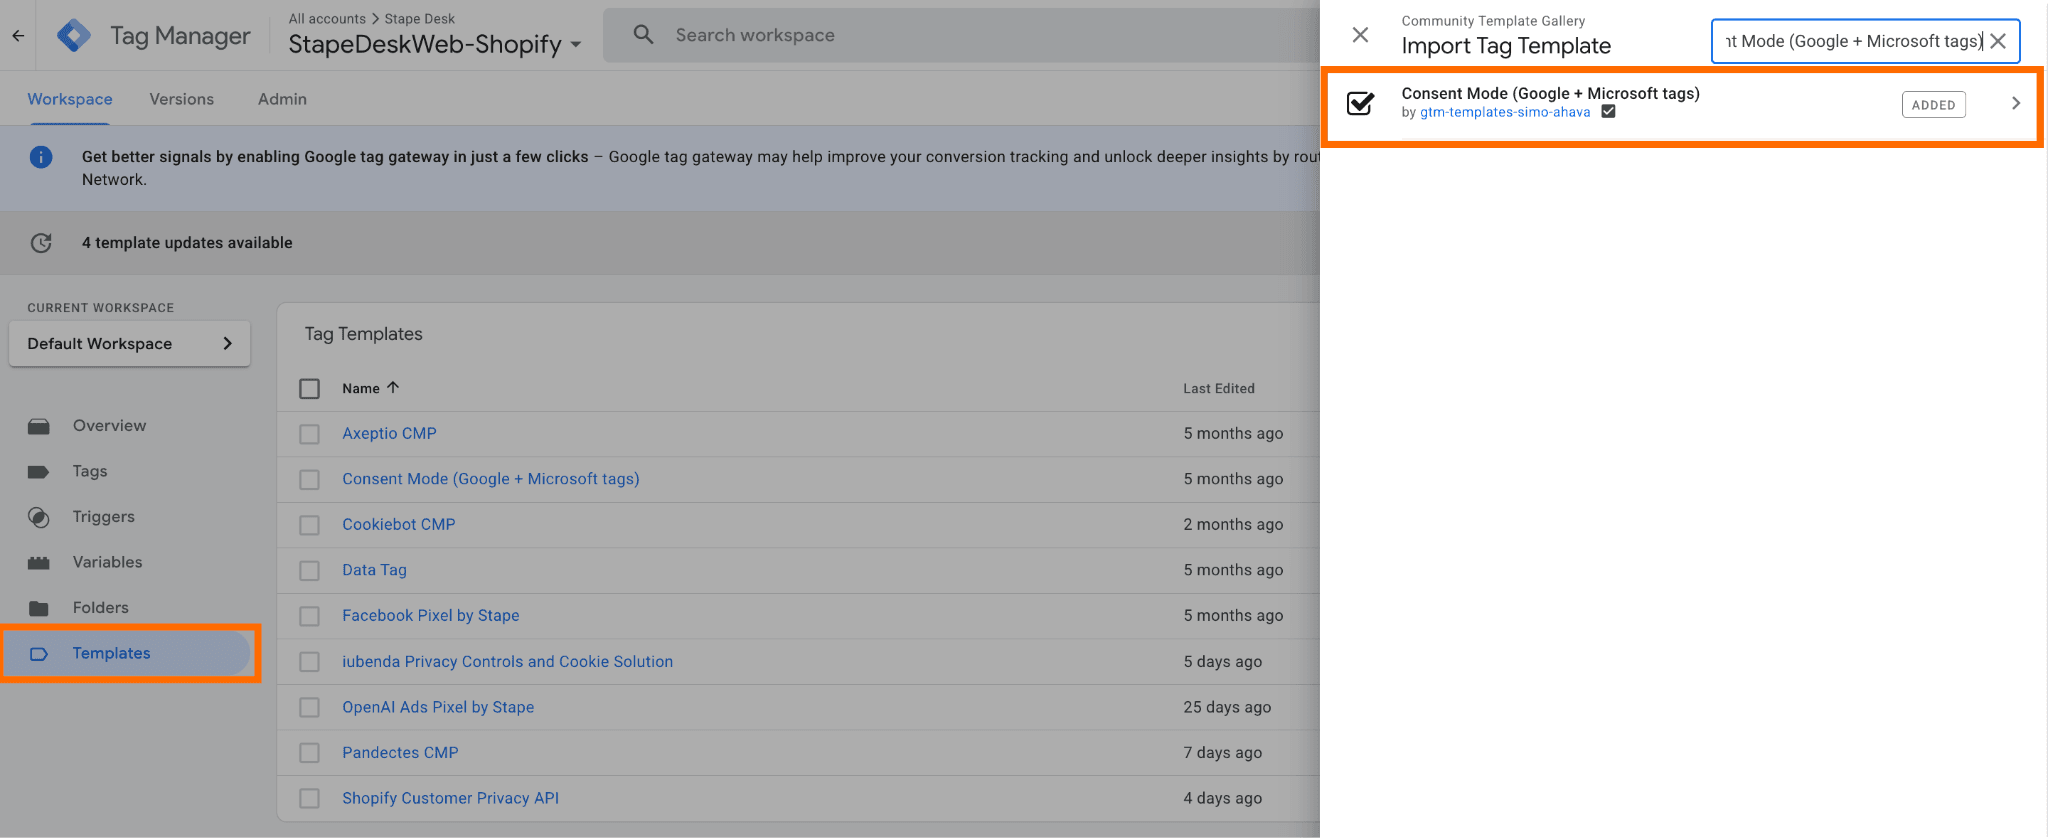Screen dimensions: 2048x838
Task: Check the Axeptio CMP row checkbox
Action: coord(310,434)
